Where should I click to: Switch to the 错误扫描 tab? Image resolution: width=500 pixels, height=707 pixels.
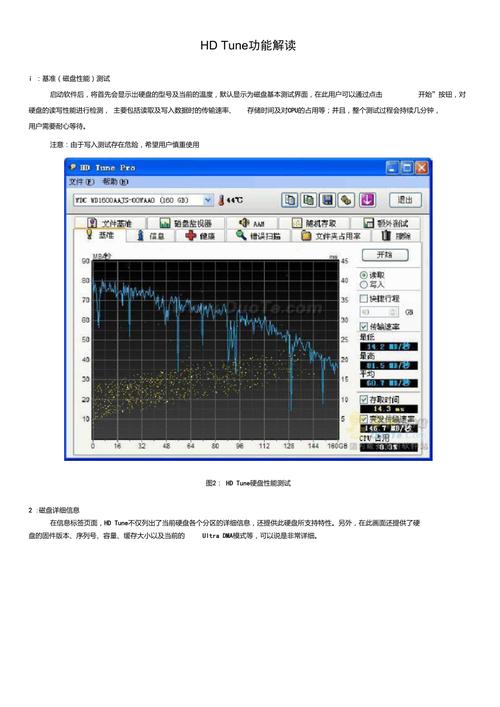click(x=258, y=236)
